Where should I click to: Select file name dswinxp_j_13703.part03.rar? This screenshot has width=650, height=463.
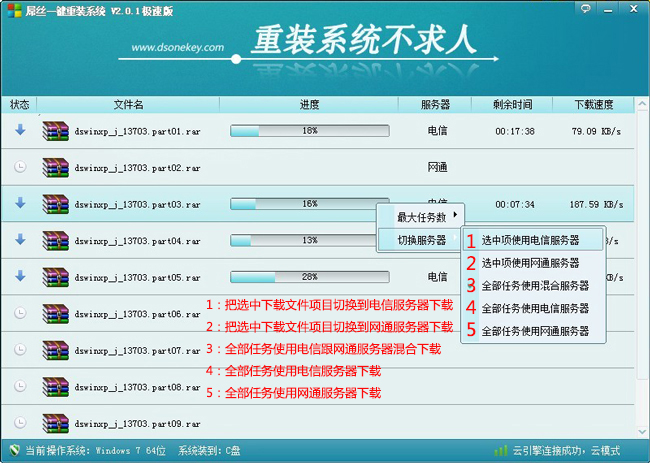[x=137, y=205]
